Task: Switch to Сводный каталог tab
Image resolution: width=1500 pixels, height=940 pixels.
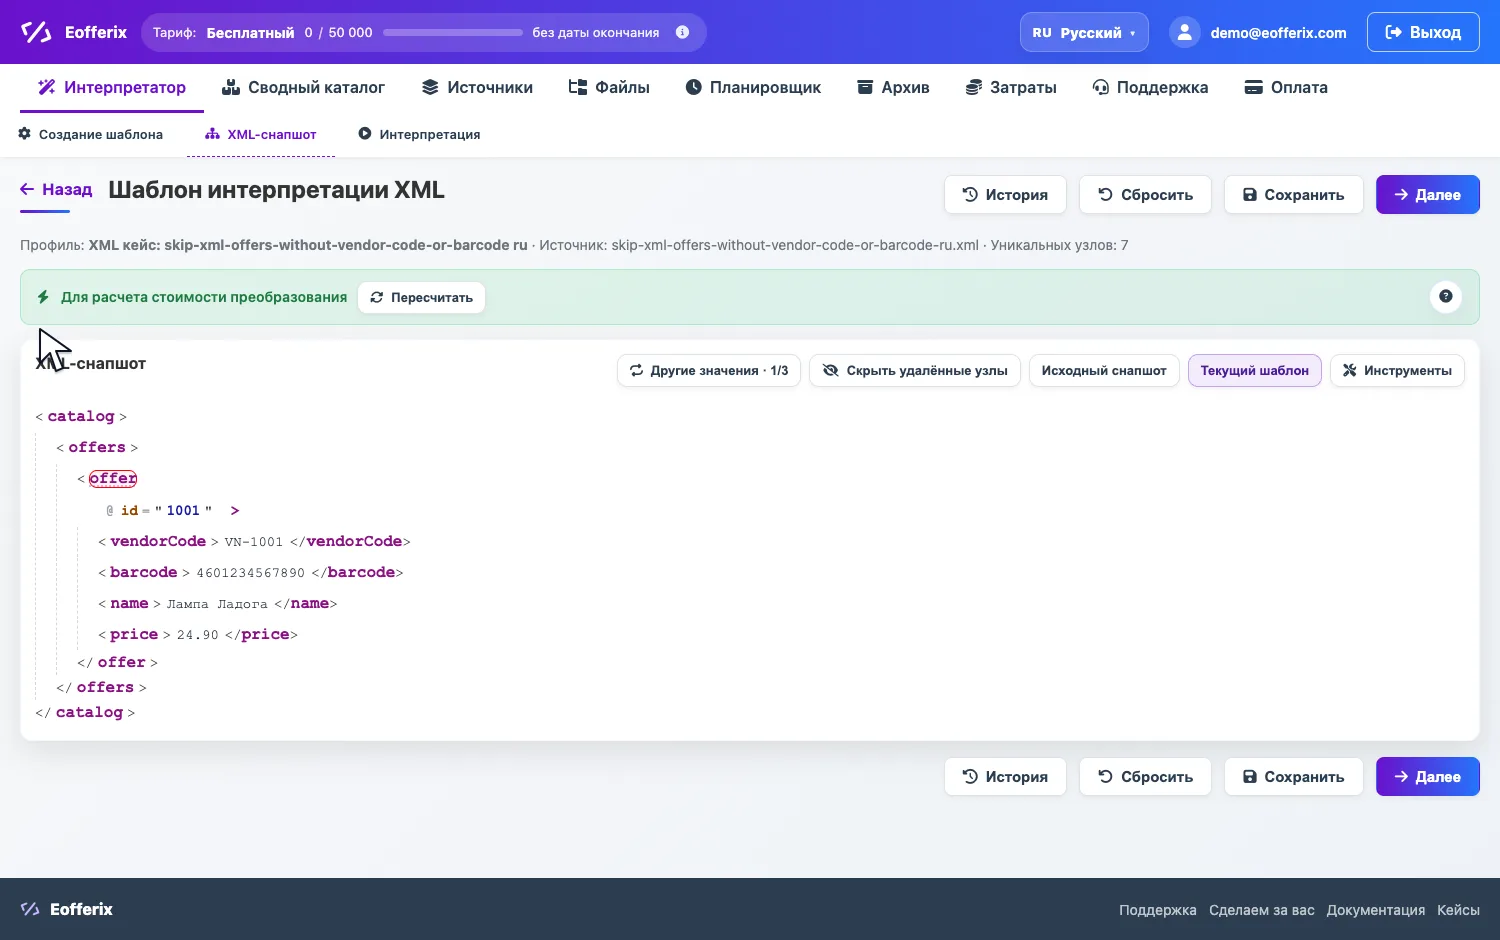Action: [x=303, y=88]
